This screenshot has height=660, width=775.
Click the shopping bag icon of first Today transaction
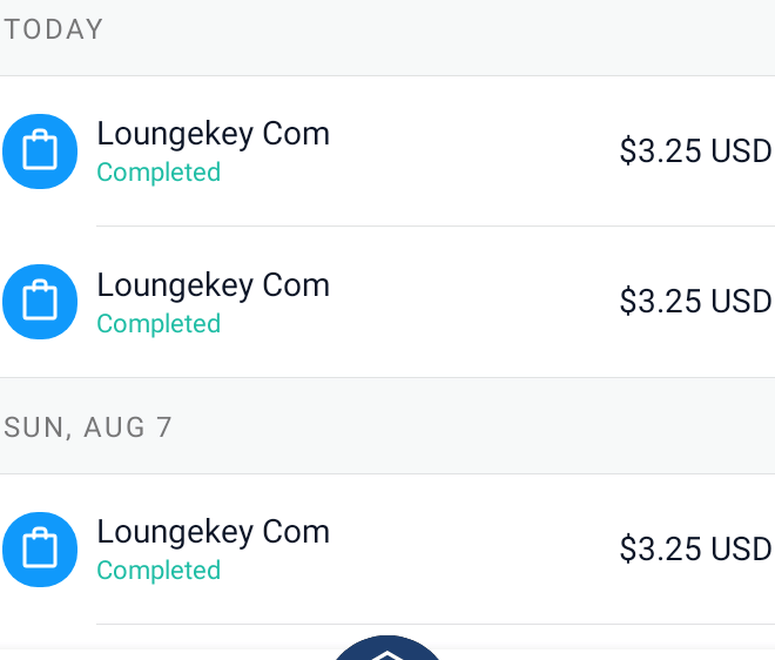40,152
